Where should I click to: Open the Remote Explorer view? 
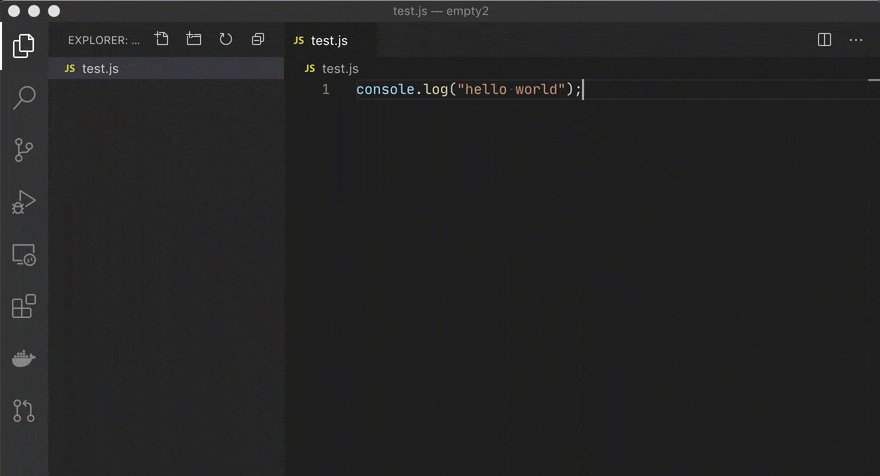pyautogui.click(x=24, y=254)
